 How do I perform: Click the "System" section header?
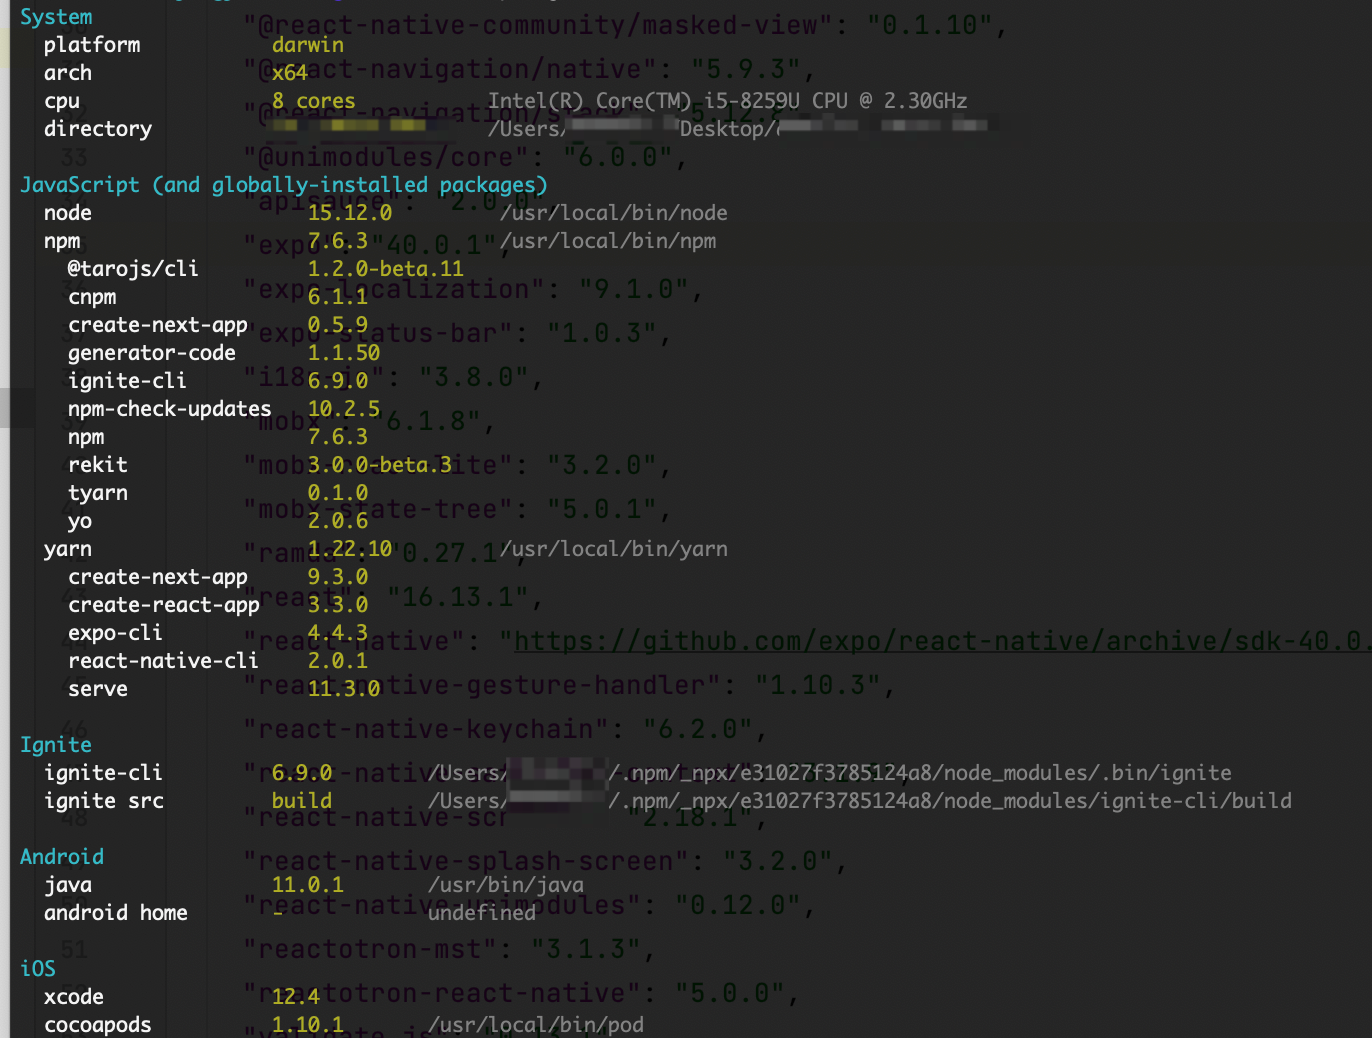coord(56,16)
